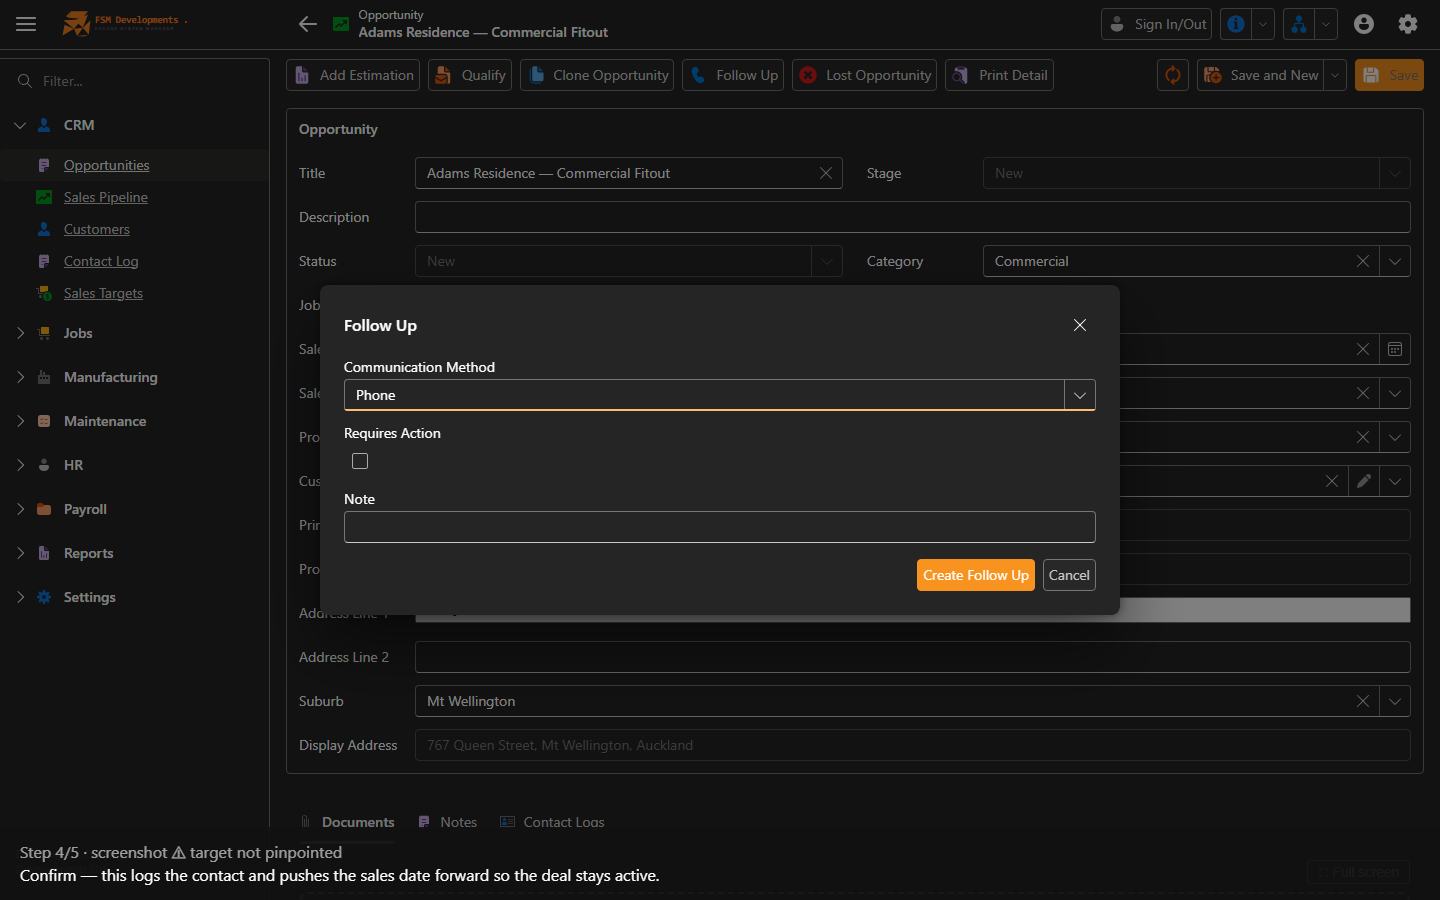
Task: Open the user account avatar icon
Action: (1364, 24)
